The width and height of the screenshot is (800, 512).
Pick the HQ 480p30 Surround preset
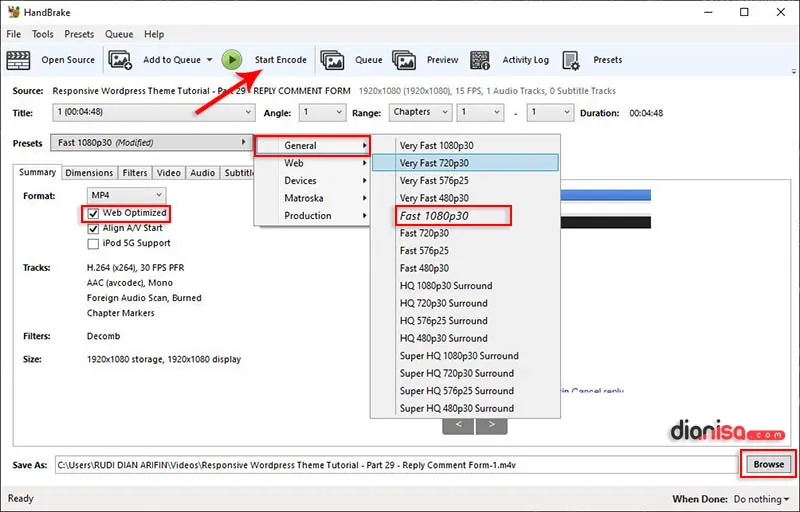(465, 338)
